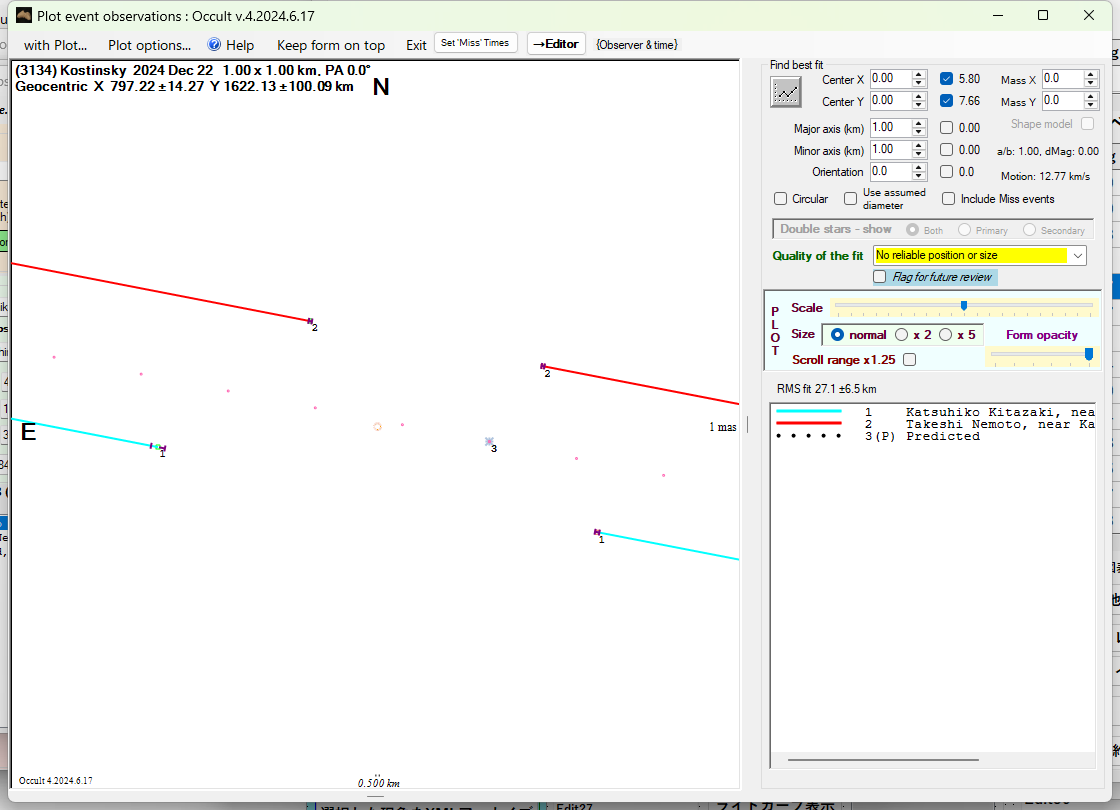Toggle Flag for future review checkbox

[x=880, y=277]
